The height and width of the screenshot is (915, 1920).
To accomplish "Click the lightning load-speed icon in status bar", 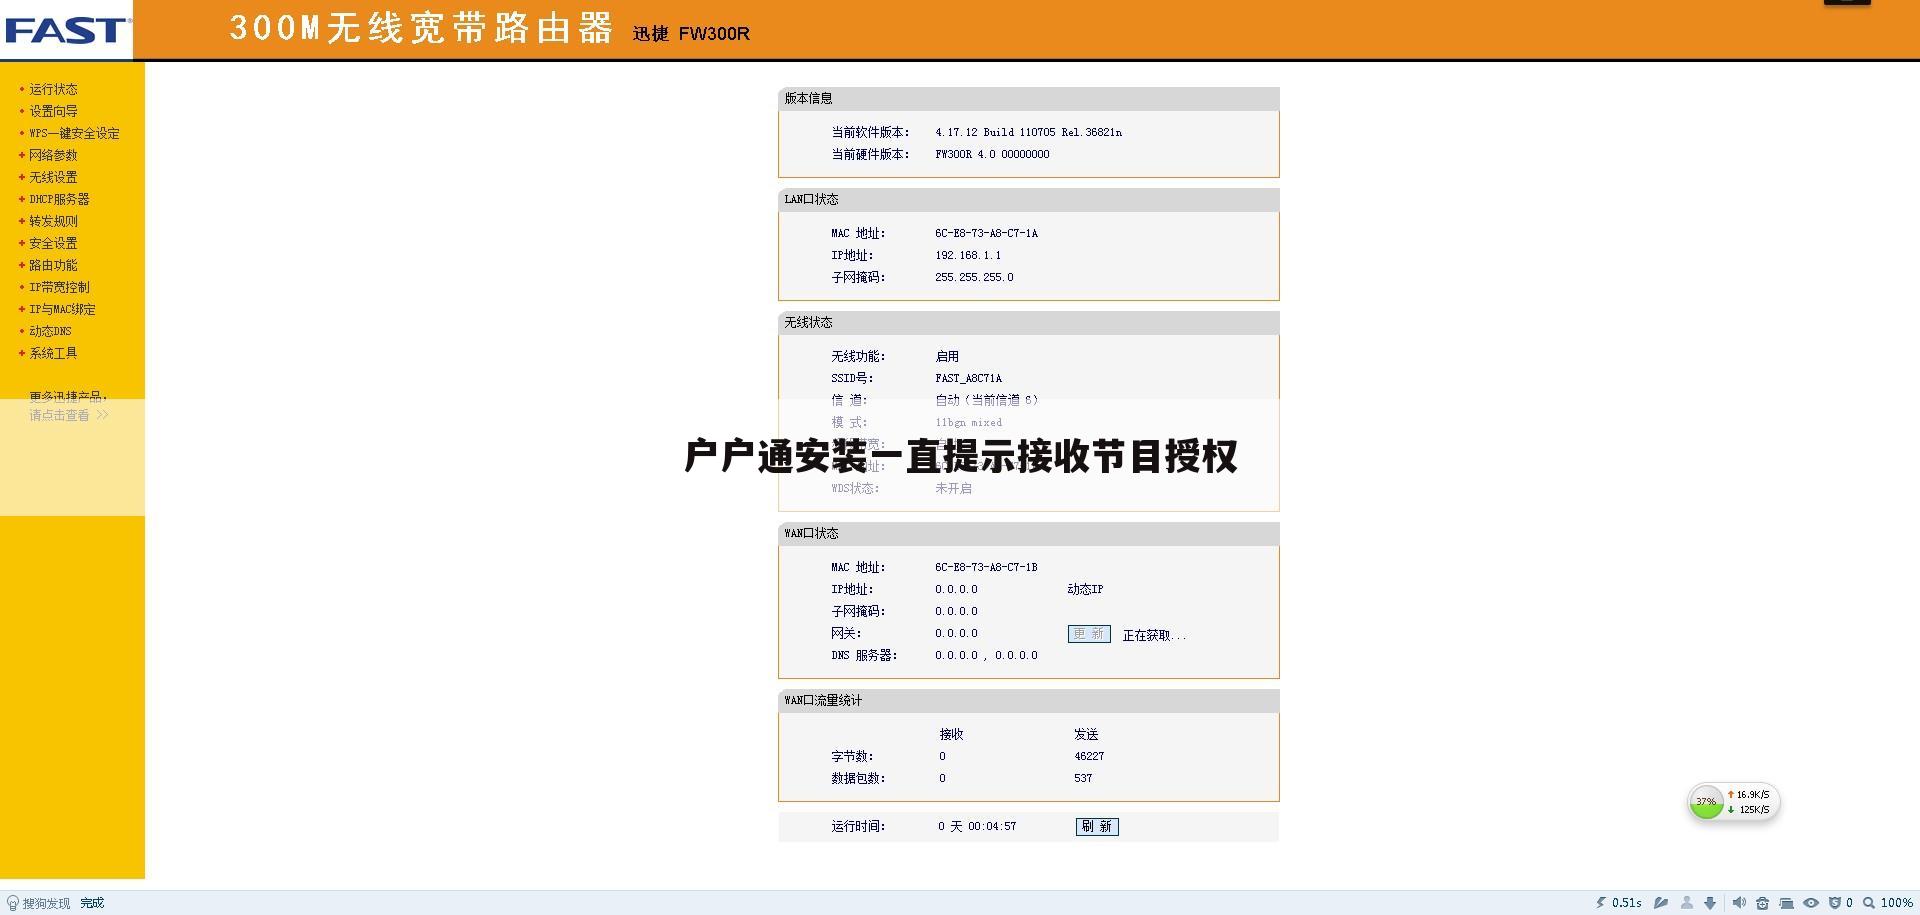I will tap(1601, 902).
